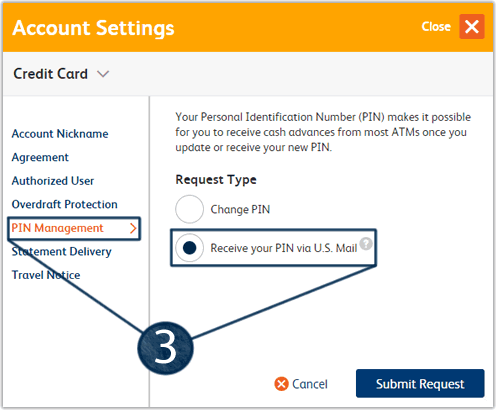
Task: Click the numbered step 3 badge
Action: pos(166,348)
